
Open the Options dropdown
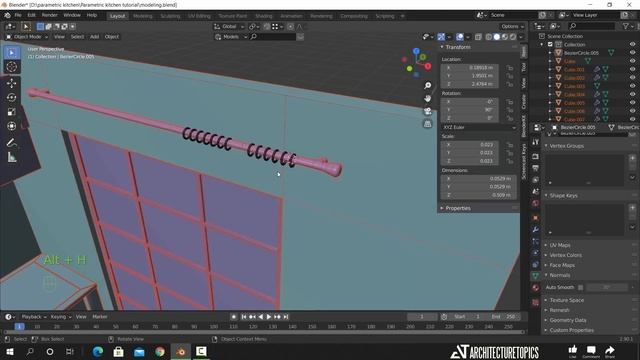[x=513, y=27]
